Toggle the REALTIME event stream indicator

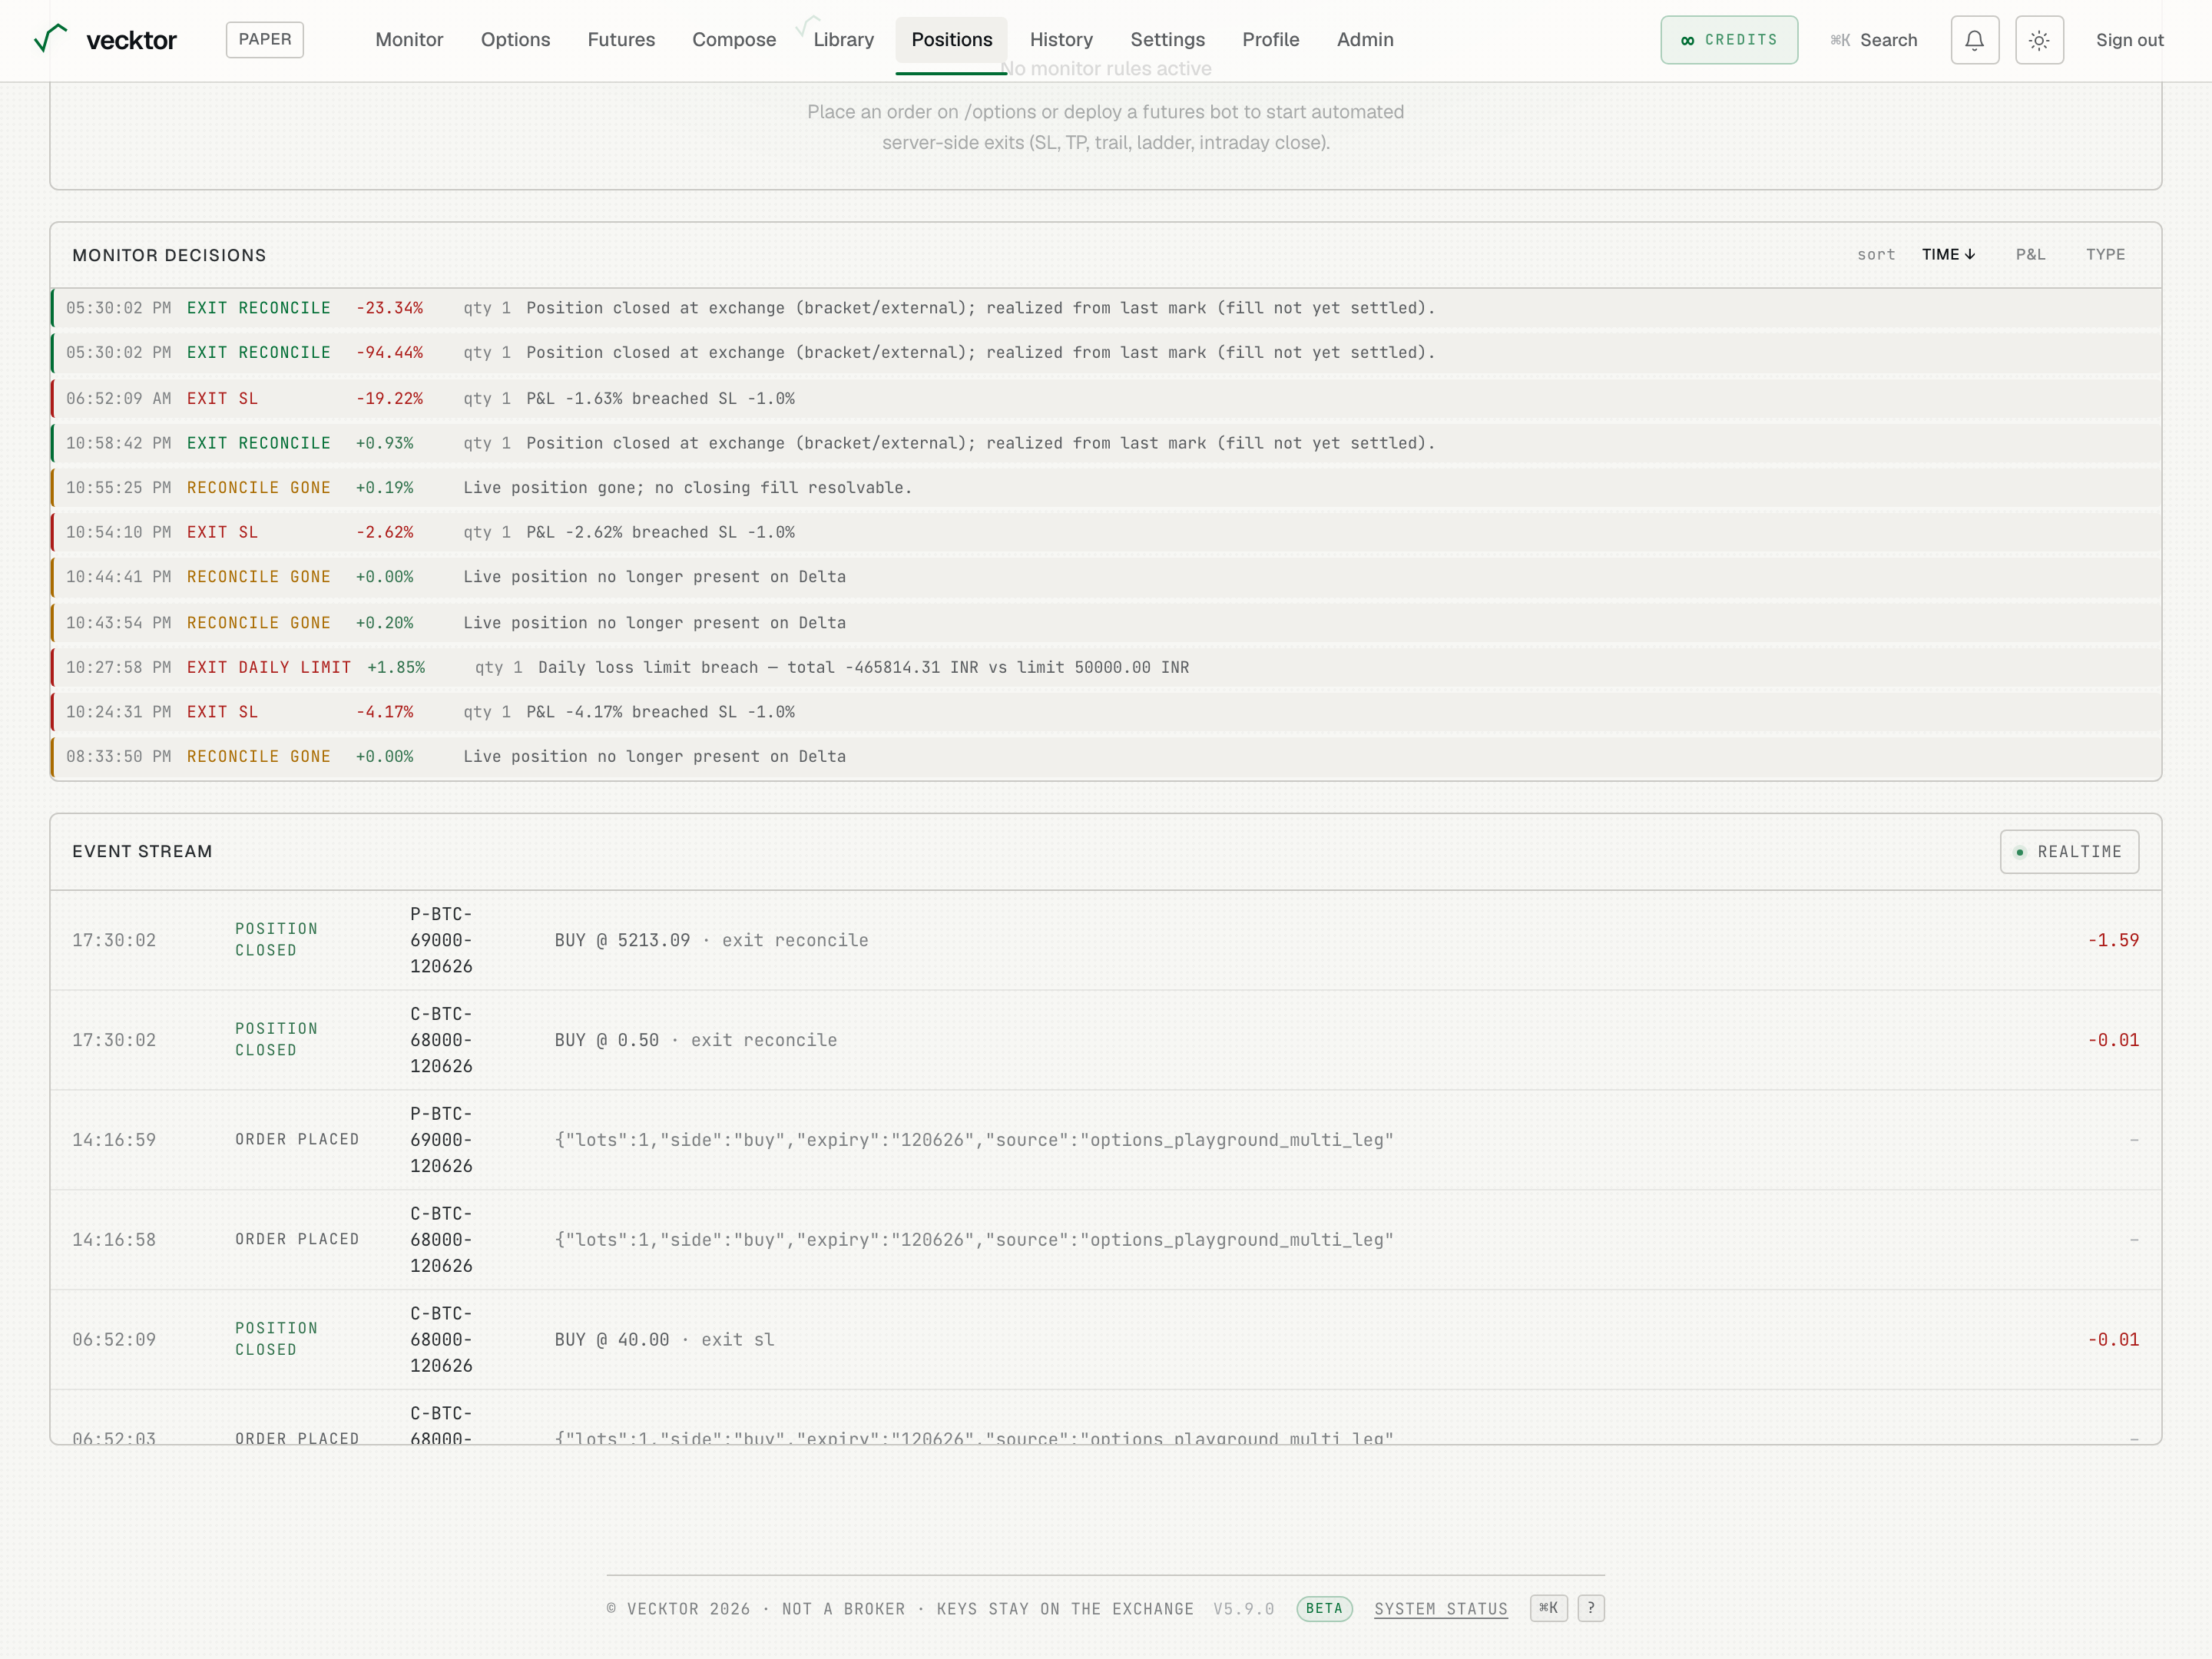click(x=2069, y=851)
